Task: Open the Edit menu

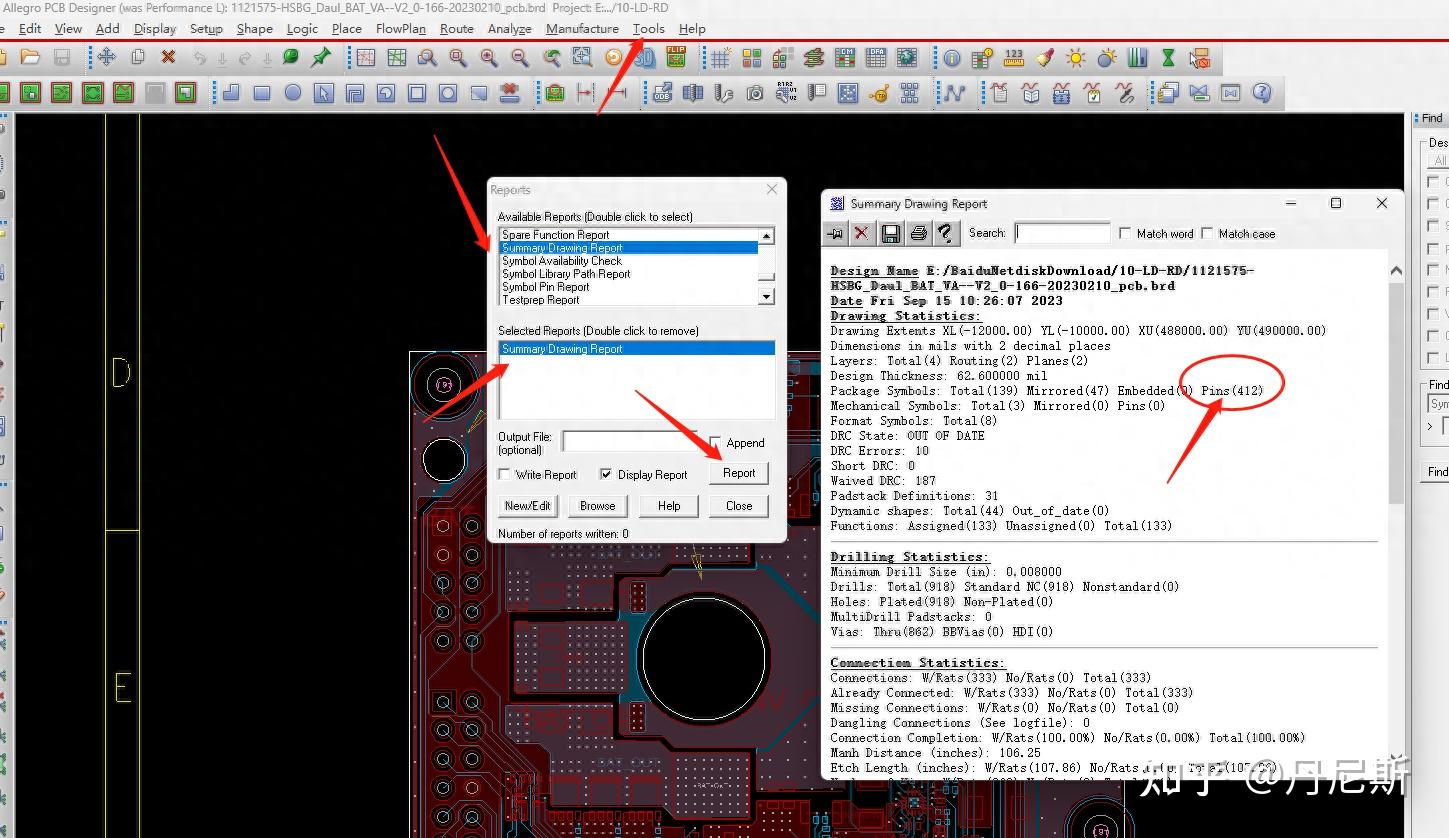Action: click(x=30, y=28)
